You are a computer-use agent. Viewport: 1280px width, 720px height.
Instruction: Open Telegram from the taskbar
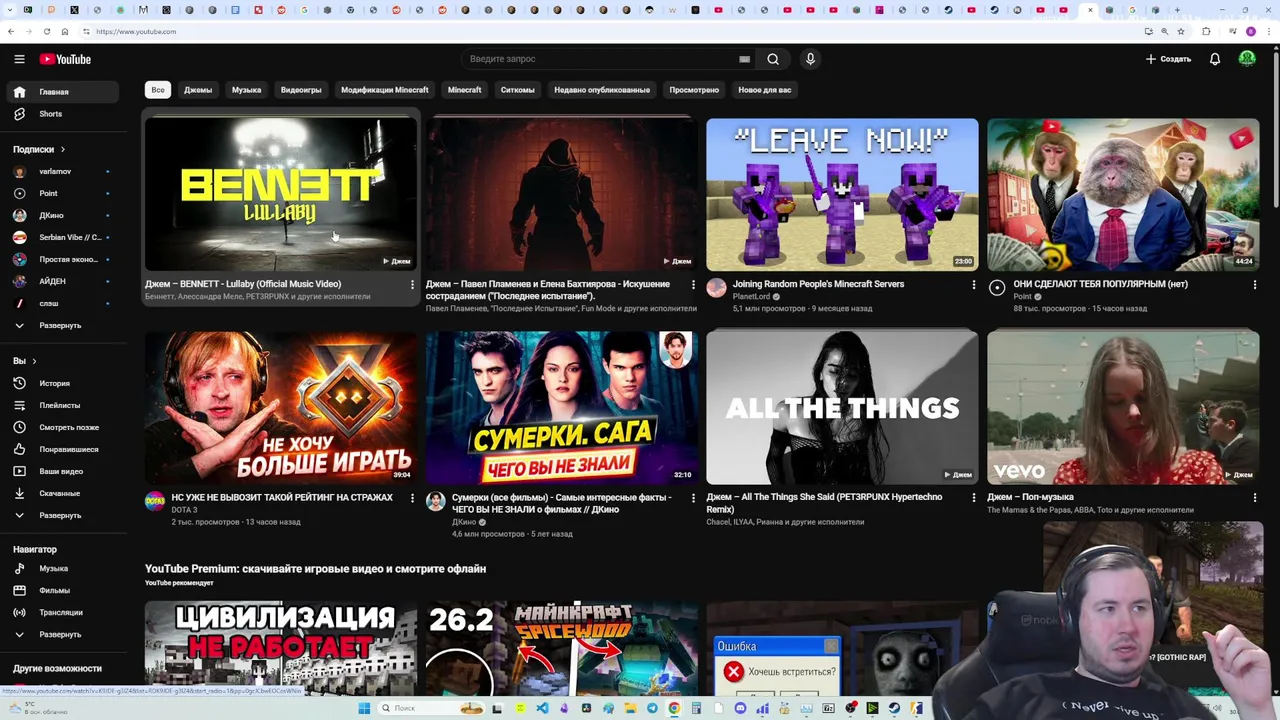[652, 708]
